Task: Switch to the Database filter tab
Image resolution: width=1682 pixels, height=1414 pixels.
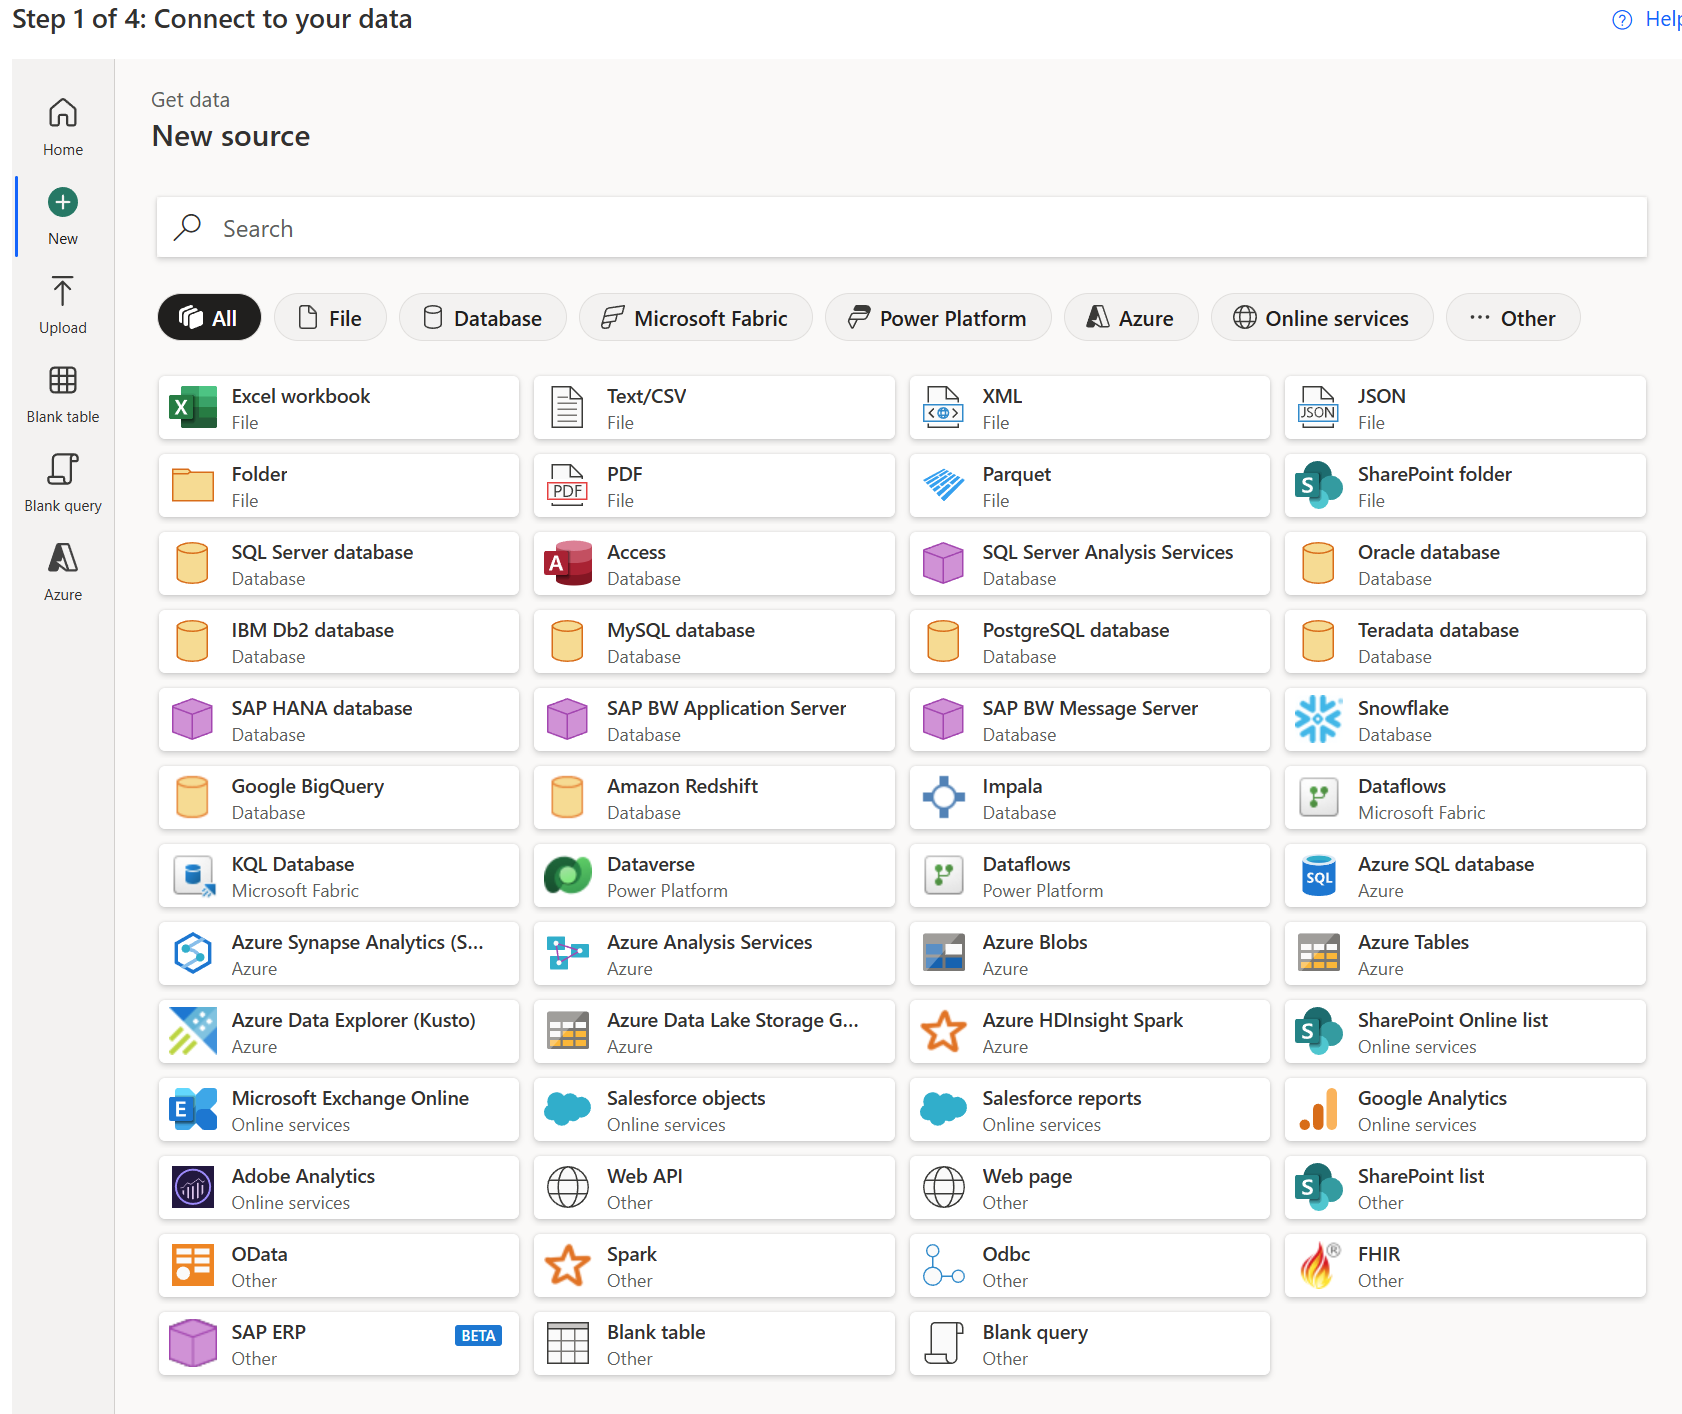Action: coord(483,318)
